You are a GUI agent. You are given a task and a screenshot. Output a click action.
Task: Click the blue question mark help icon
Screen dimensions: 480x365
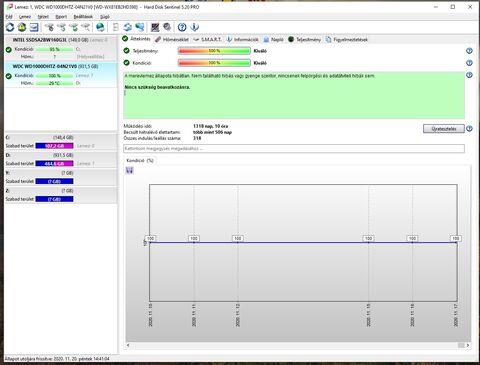[x=182, y=27]
